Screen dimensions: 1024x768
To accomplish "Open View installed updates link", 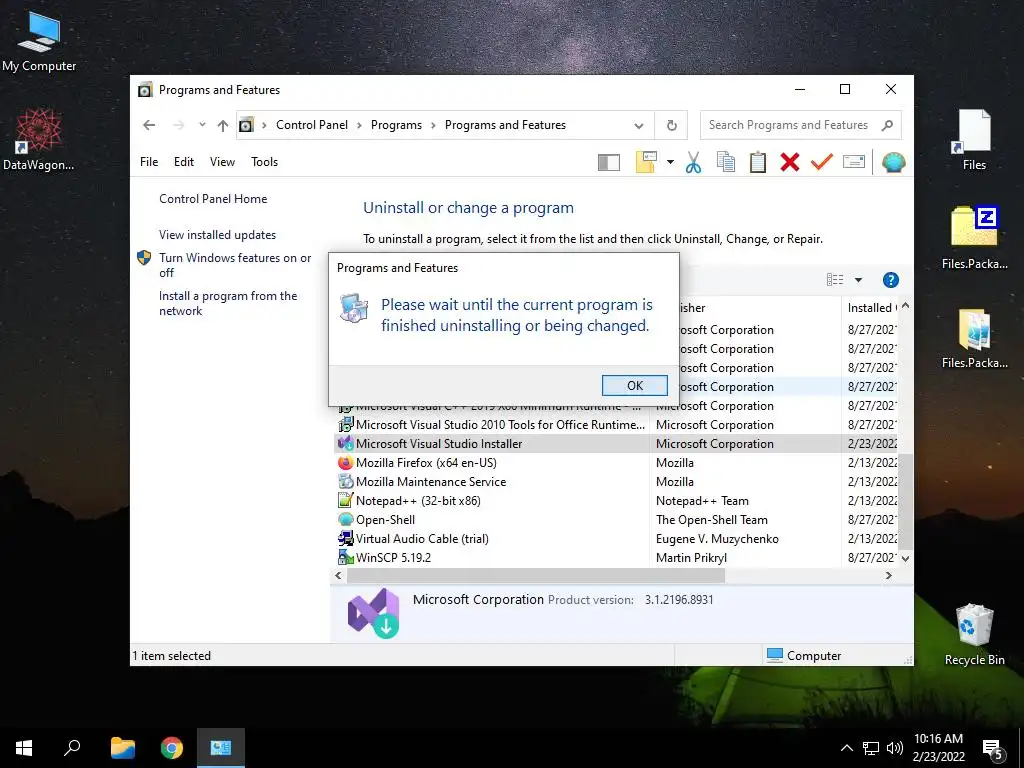I will pyautogui.click(x=217, y=234).
